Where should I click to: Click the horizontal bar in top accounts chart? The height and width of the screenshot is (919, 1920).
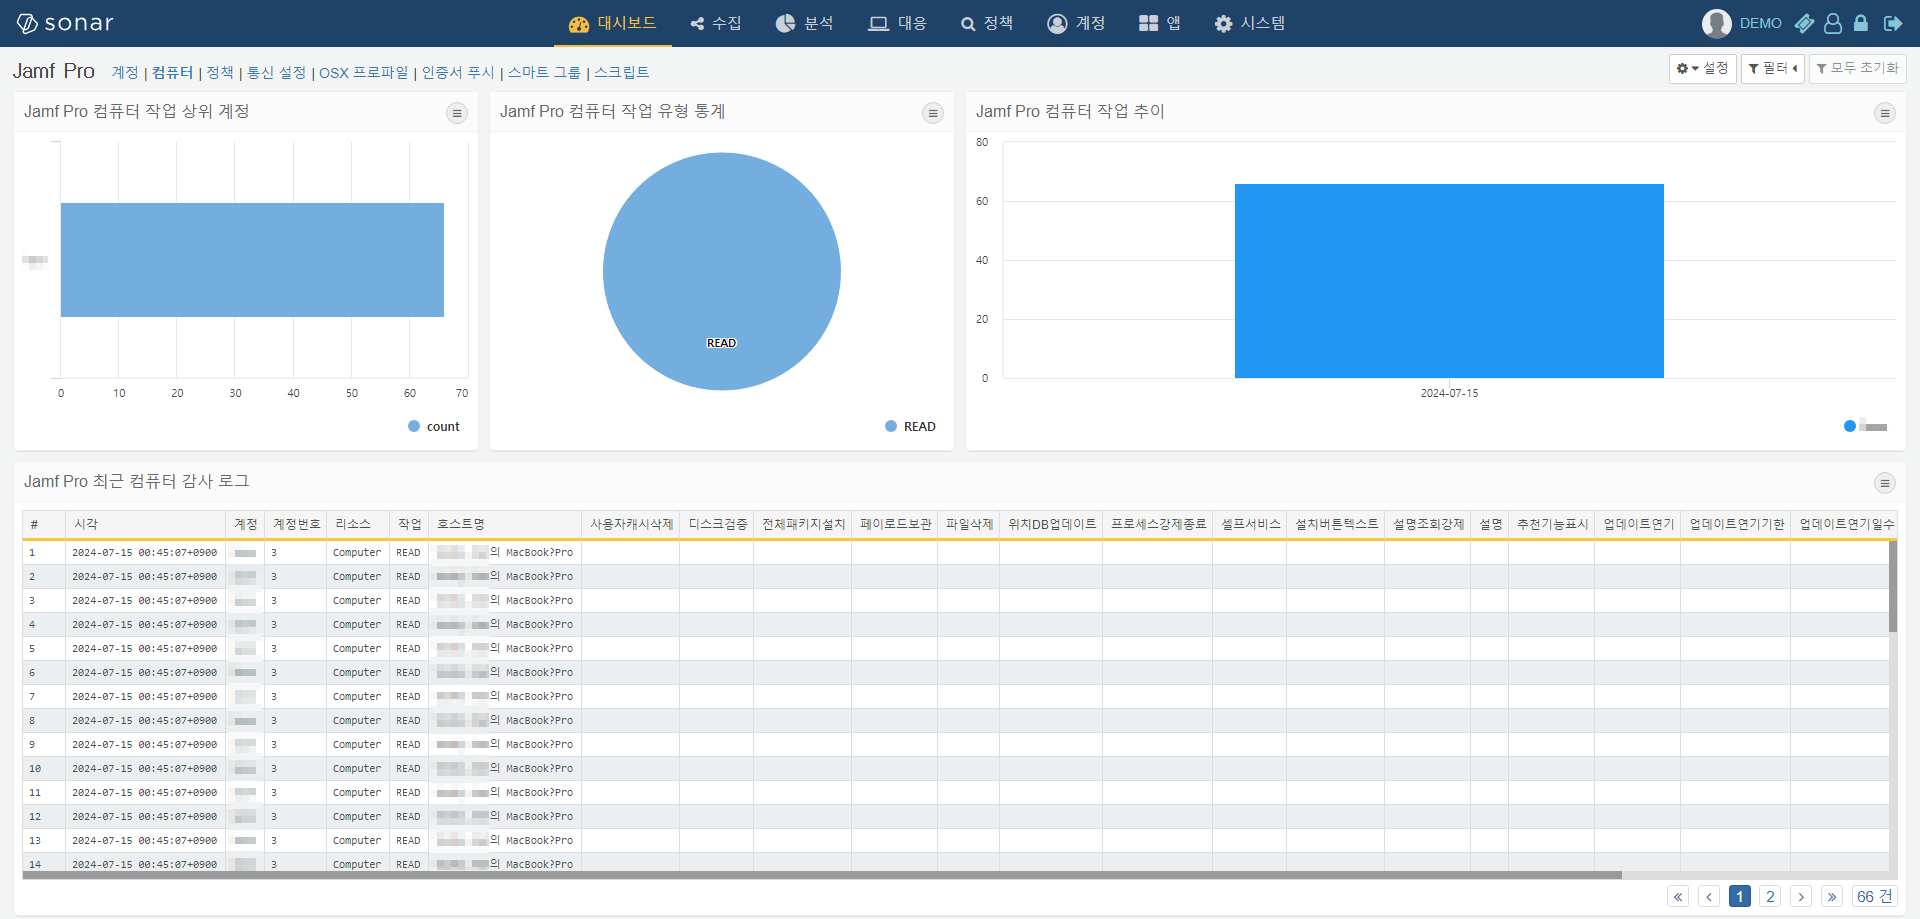click(x=252, y=260)
